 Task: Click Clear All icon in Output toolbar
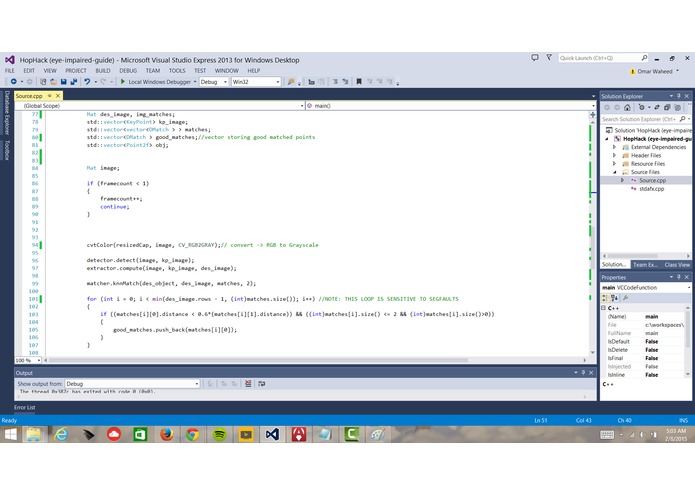(x=248, y=384)
